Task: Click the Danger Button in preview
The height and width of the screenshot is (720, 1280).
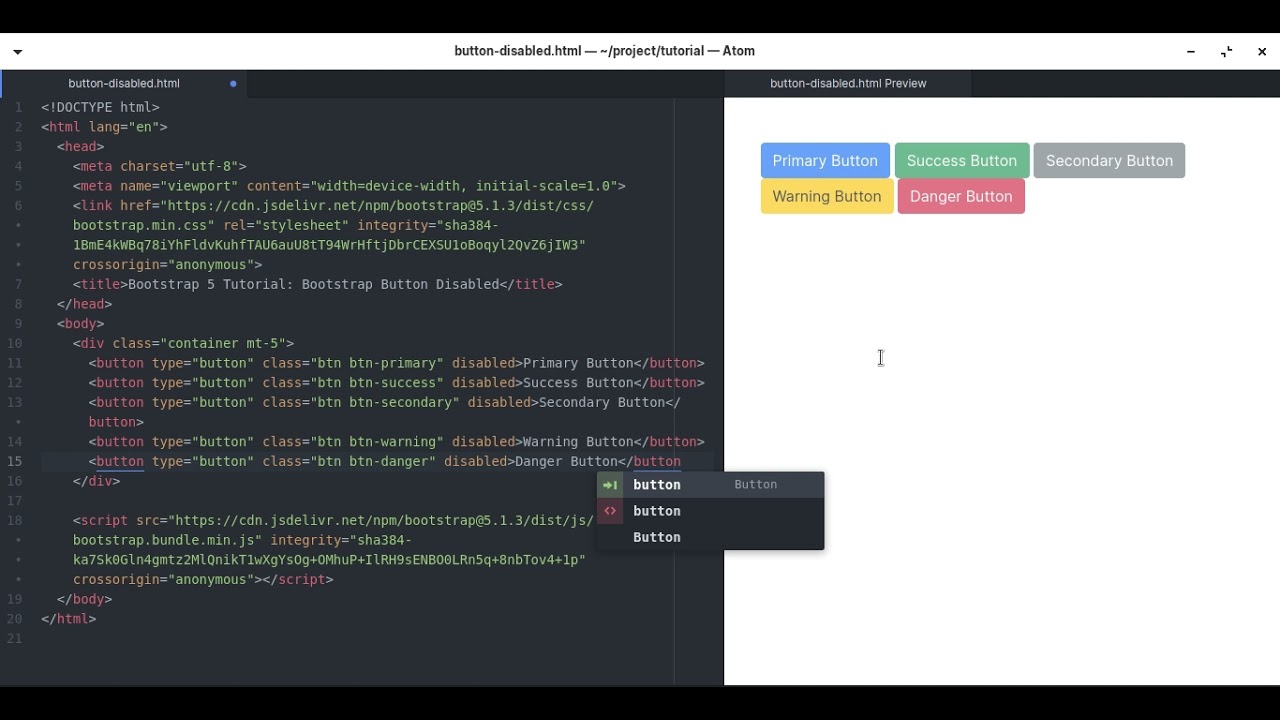Action: tap(961, 196)
